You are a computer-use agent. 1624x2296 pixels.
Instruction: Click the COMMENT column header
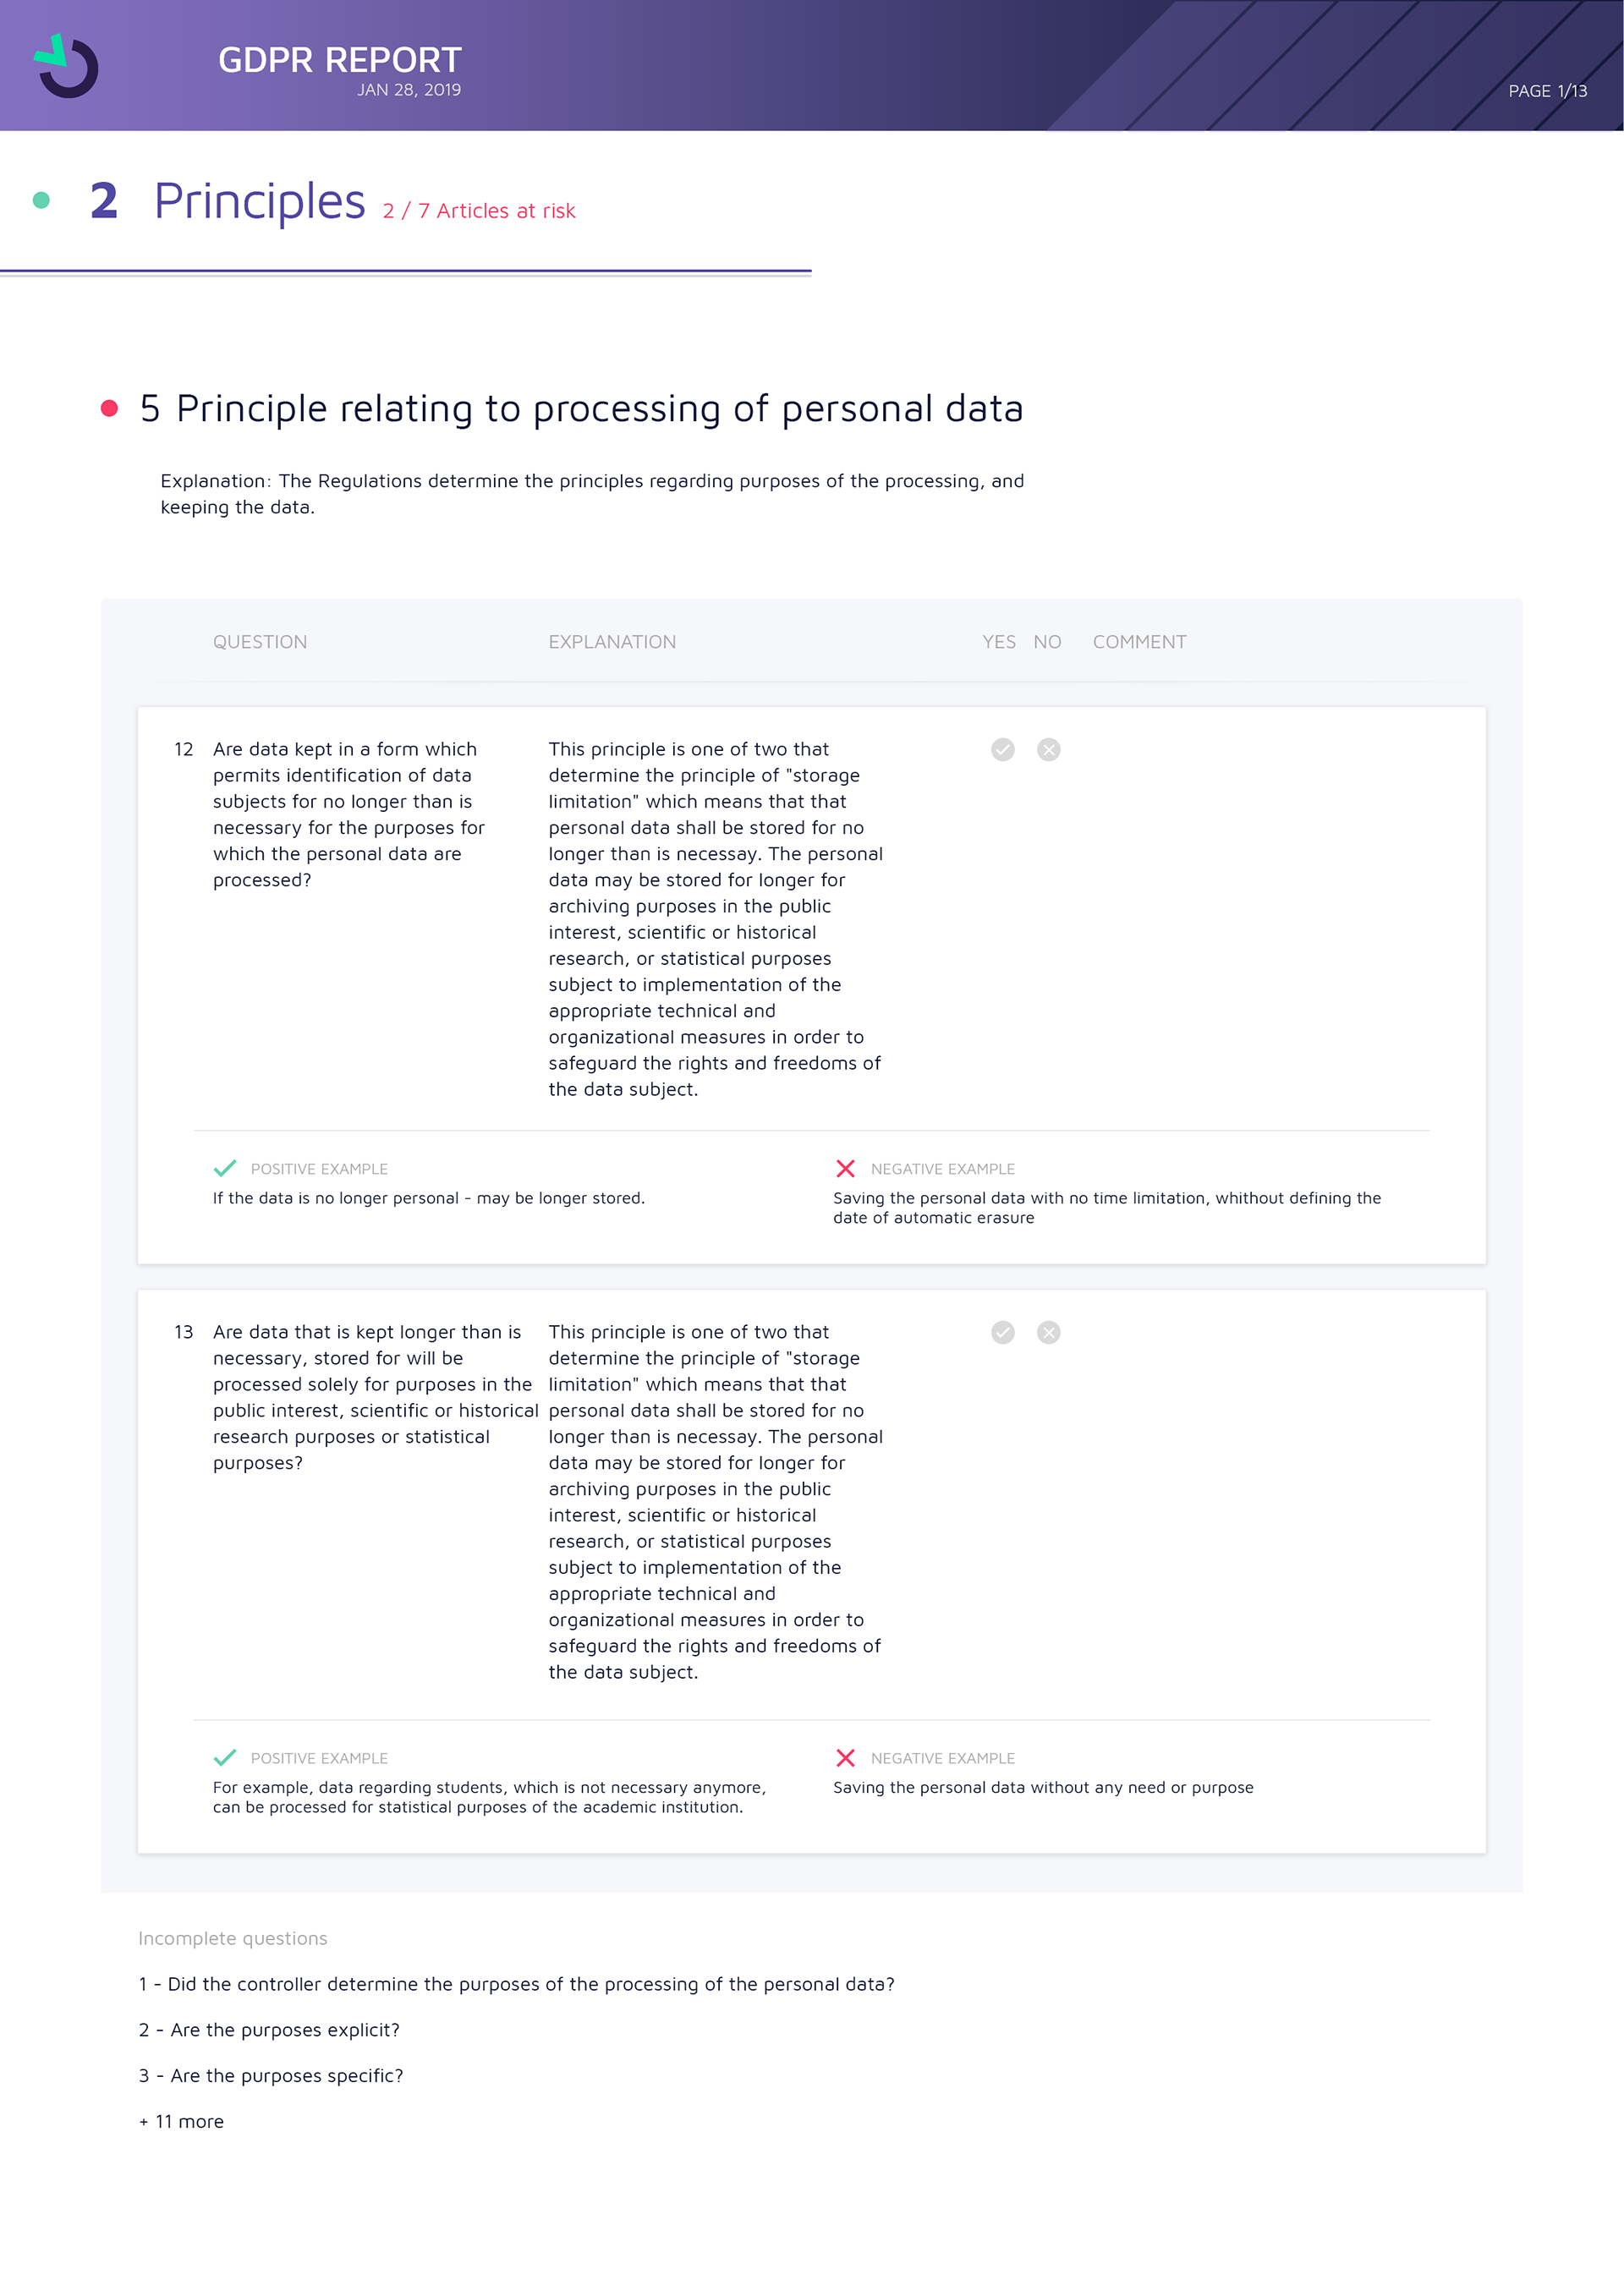click(x=1139, y=642)
